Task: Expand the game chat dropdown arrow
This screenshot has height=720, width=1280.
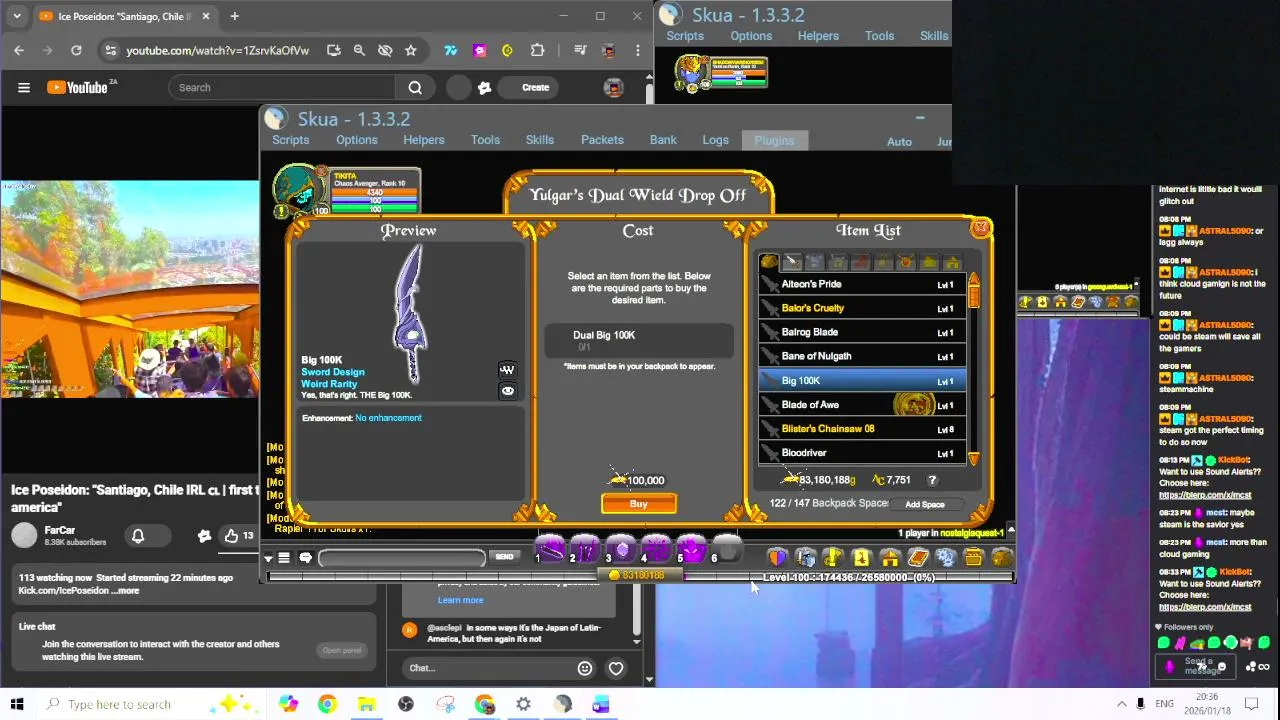Action: (x=268, y=558)
